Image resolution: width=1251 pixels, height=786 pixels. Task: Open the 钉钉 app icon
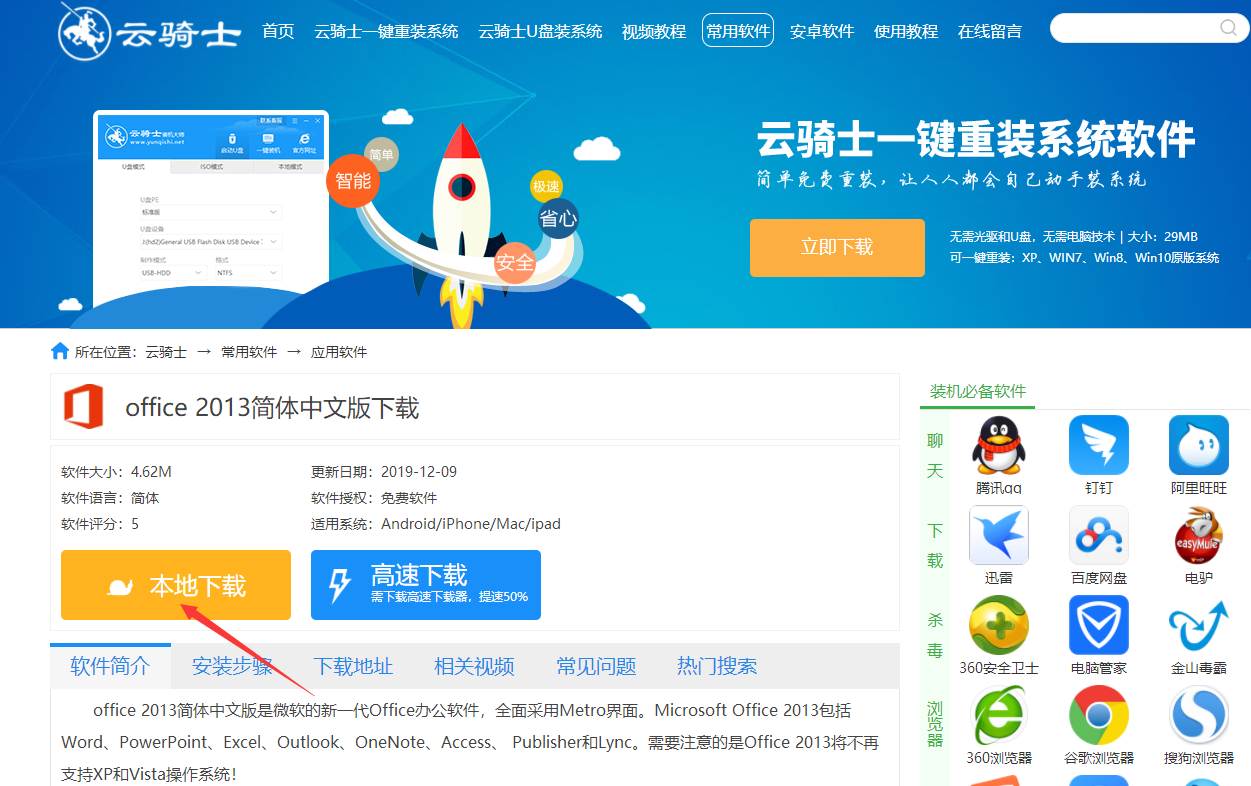tap(1099, 446)
